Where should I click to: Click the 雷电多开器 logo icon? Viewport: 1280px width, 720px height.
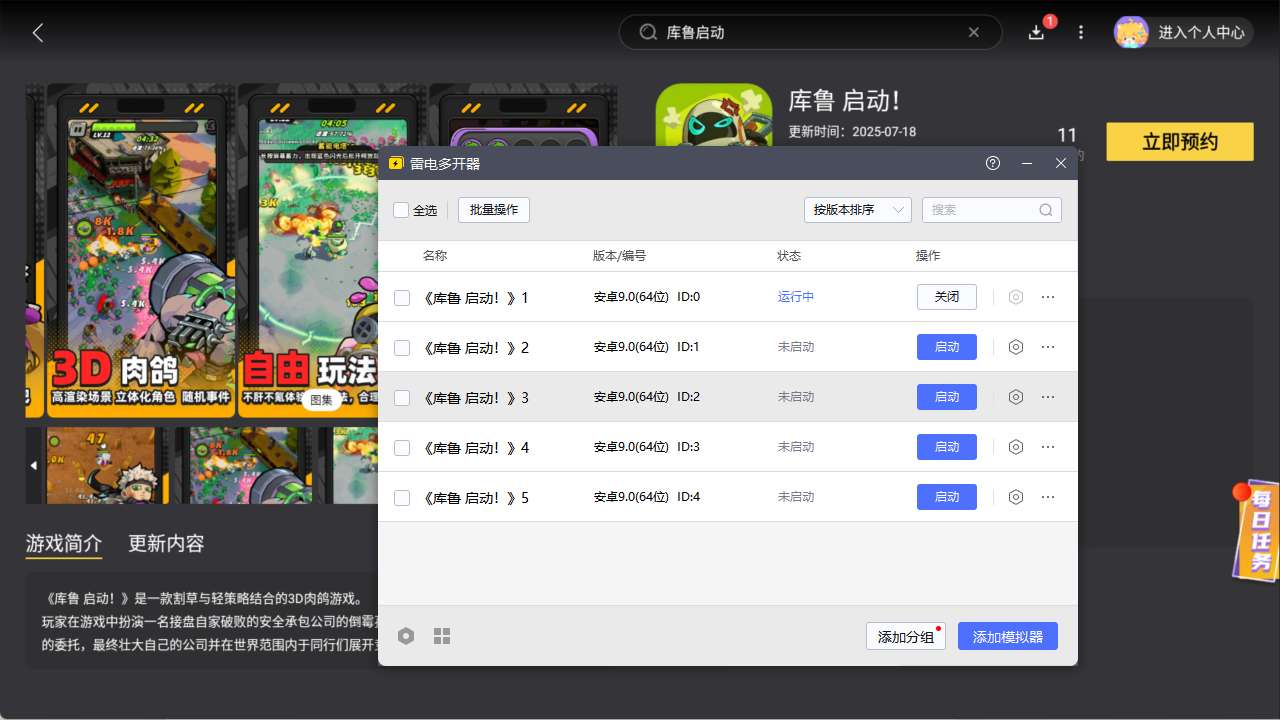(x=396, y=163)
